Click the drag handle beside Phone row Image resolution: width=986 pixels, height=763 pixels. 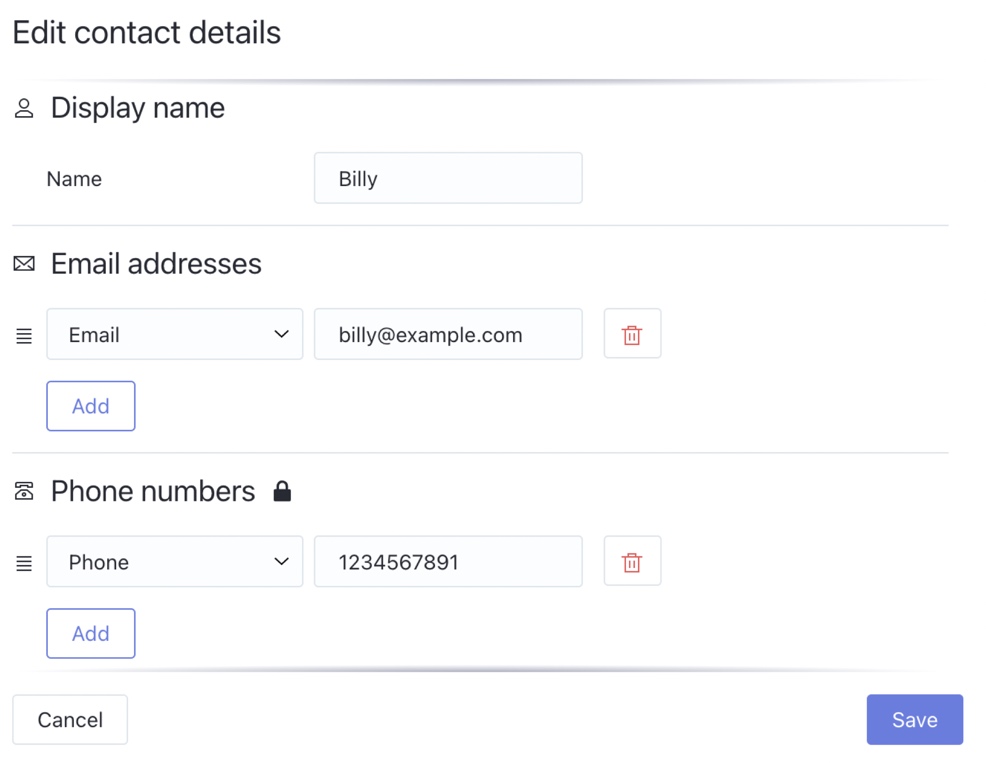click(24, 563)
